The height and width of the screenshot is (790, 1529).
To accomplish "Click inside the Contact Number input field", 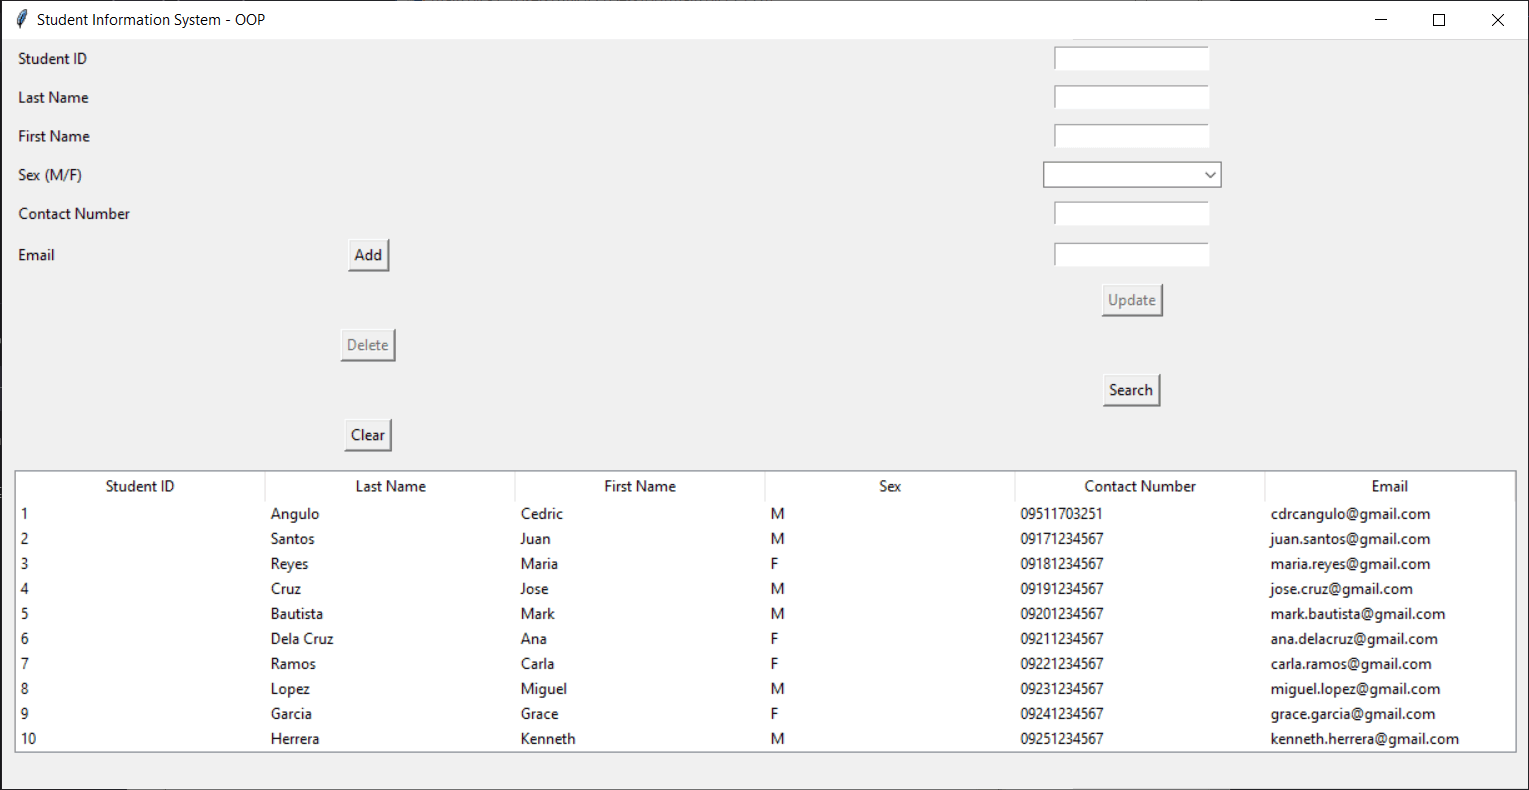I will point(1131,212).
